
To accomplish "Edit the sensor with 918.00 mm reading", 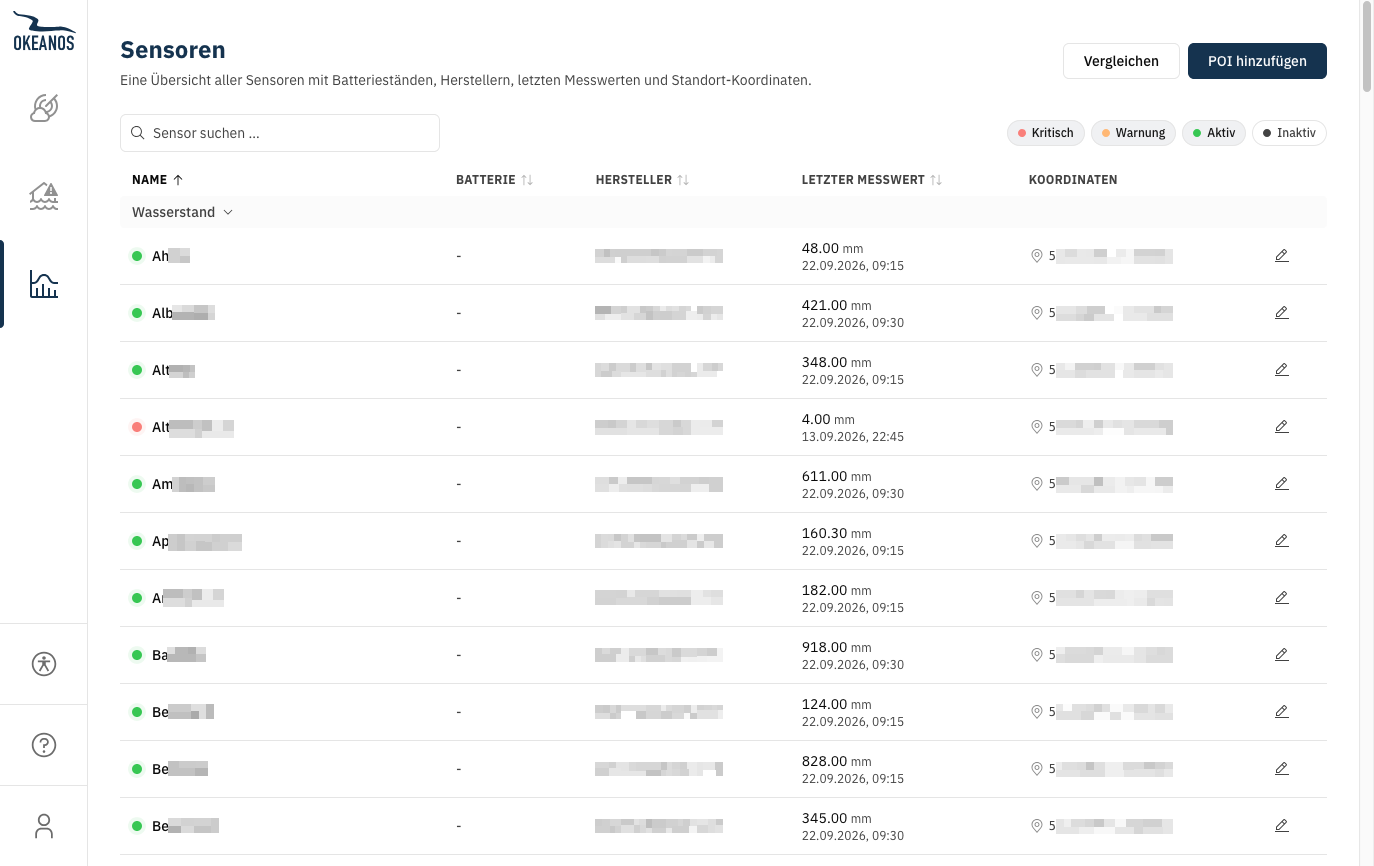I will tap(1282, 655).
